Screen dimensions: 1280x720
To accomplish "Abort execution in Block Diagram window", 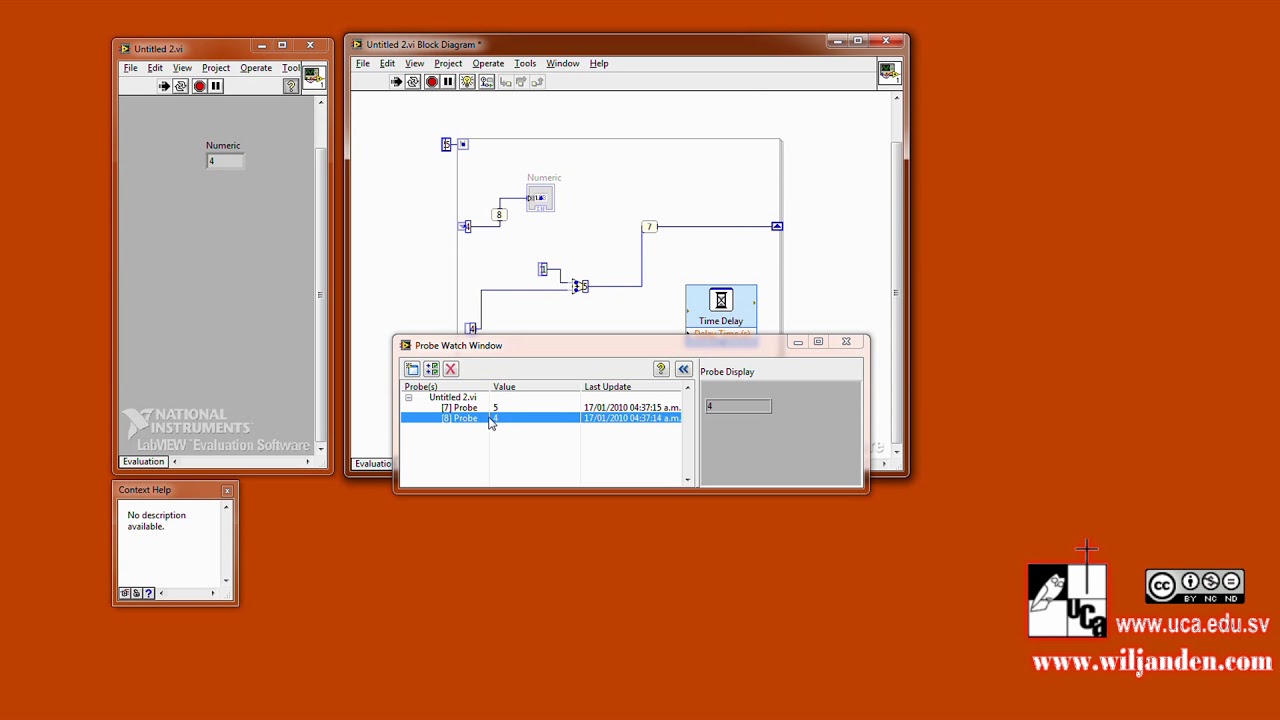I will pos(431,82).
